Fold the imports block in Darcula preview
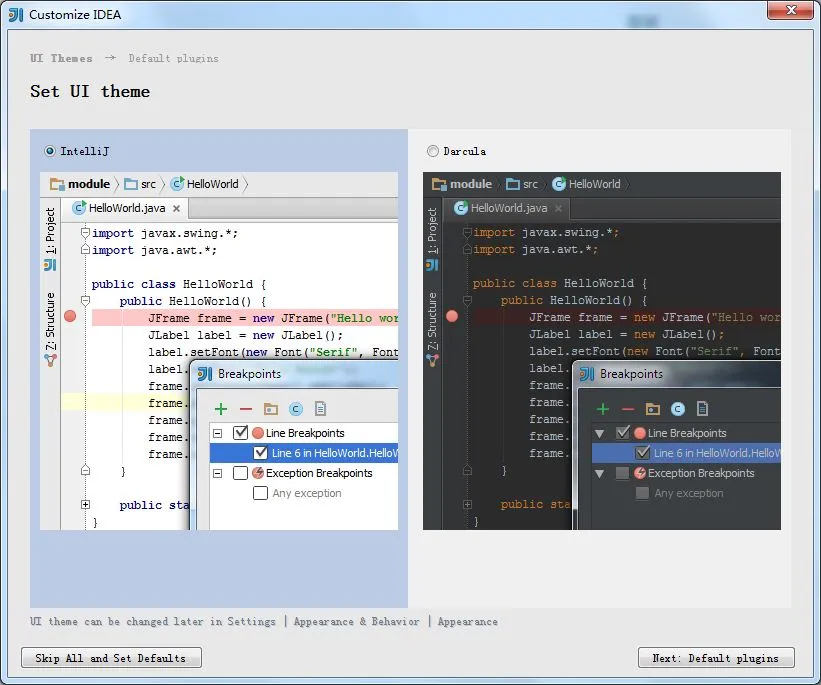Image resolution: width=821 pixels, height=685 pixels. coord(468,232)
